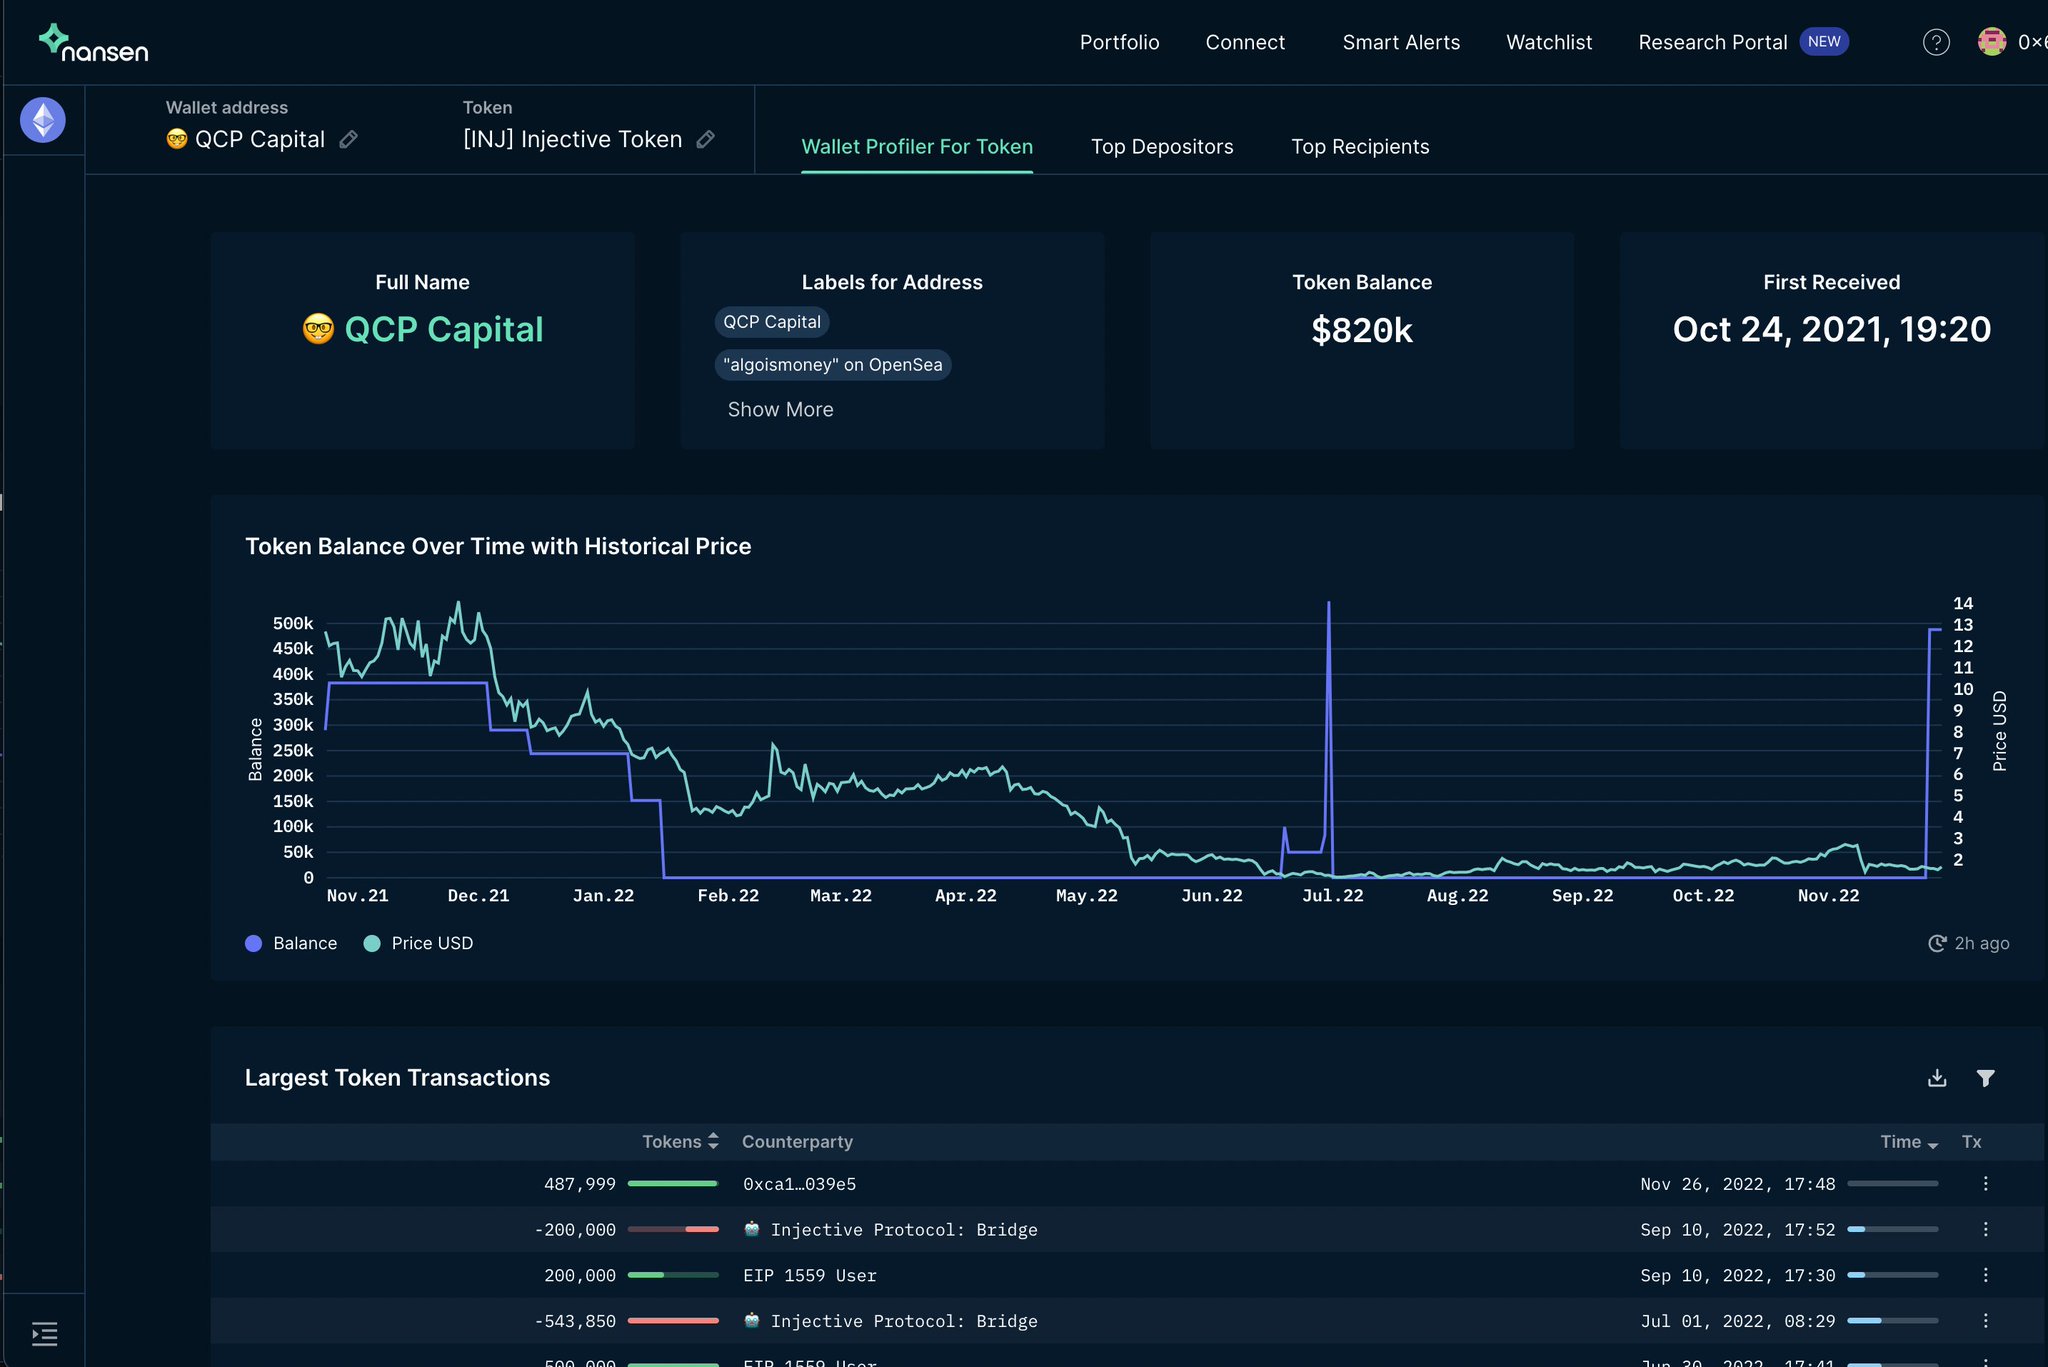Select the Ethereum network icon in sidebar
Image resolution: width=2048 pixels, height=1367 pixels.
point(41,119)
